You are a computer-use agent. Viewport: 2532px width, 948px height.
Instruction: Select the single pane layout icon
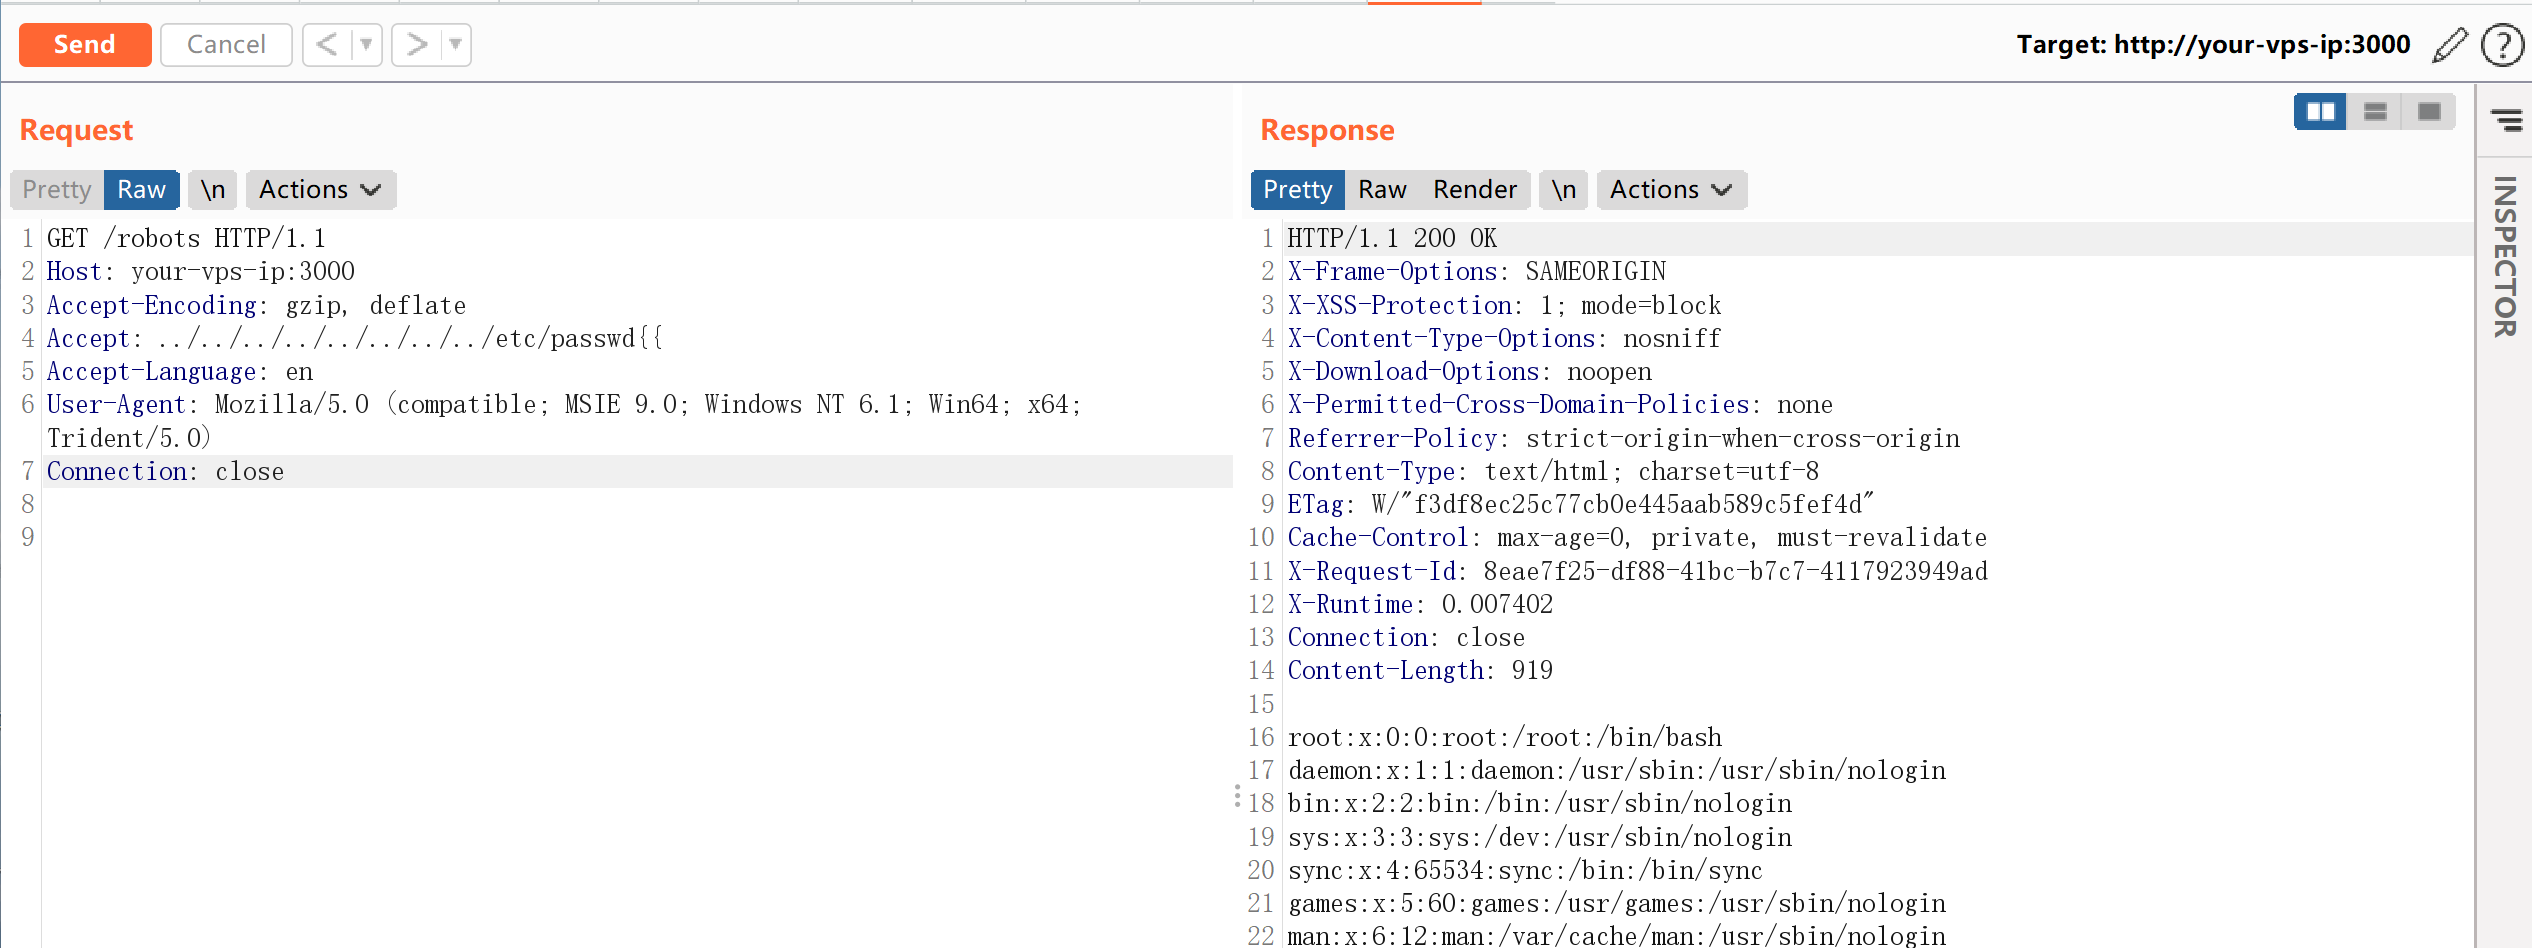2428,111
